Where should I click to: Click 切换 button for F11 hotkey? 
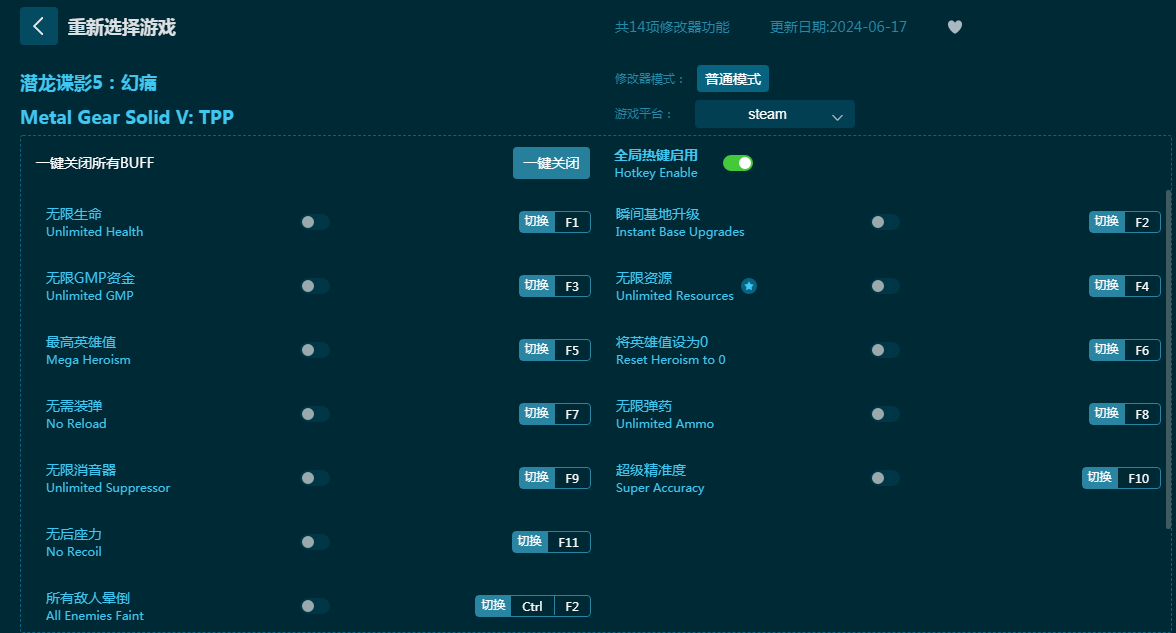coord(530,542)
